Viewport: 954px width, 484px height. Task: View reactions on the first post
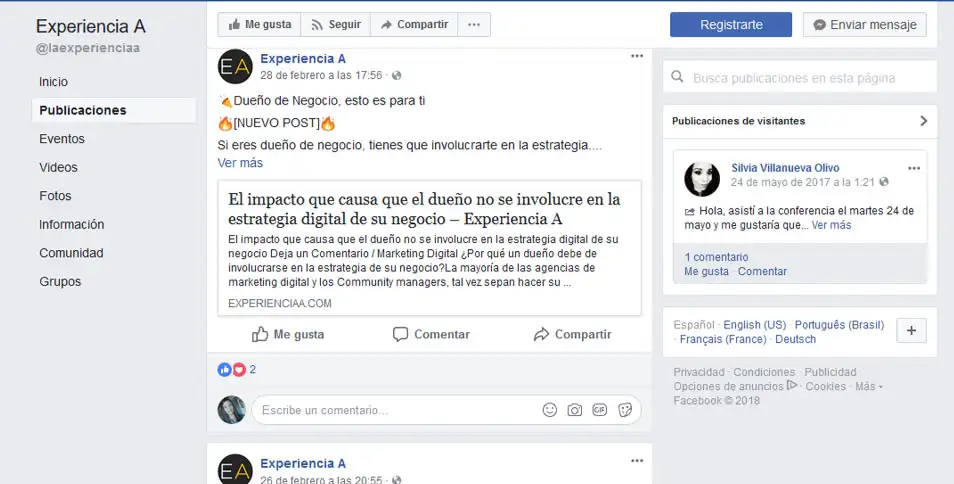click(x=237, y=369)
